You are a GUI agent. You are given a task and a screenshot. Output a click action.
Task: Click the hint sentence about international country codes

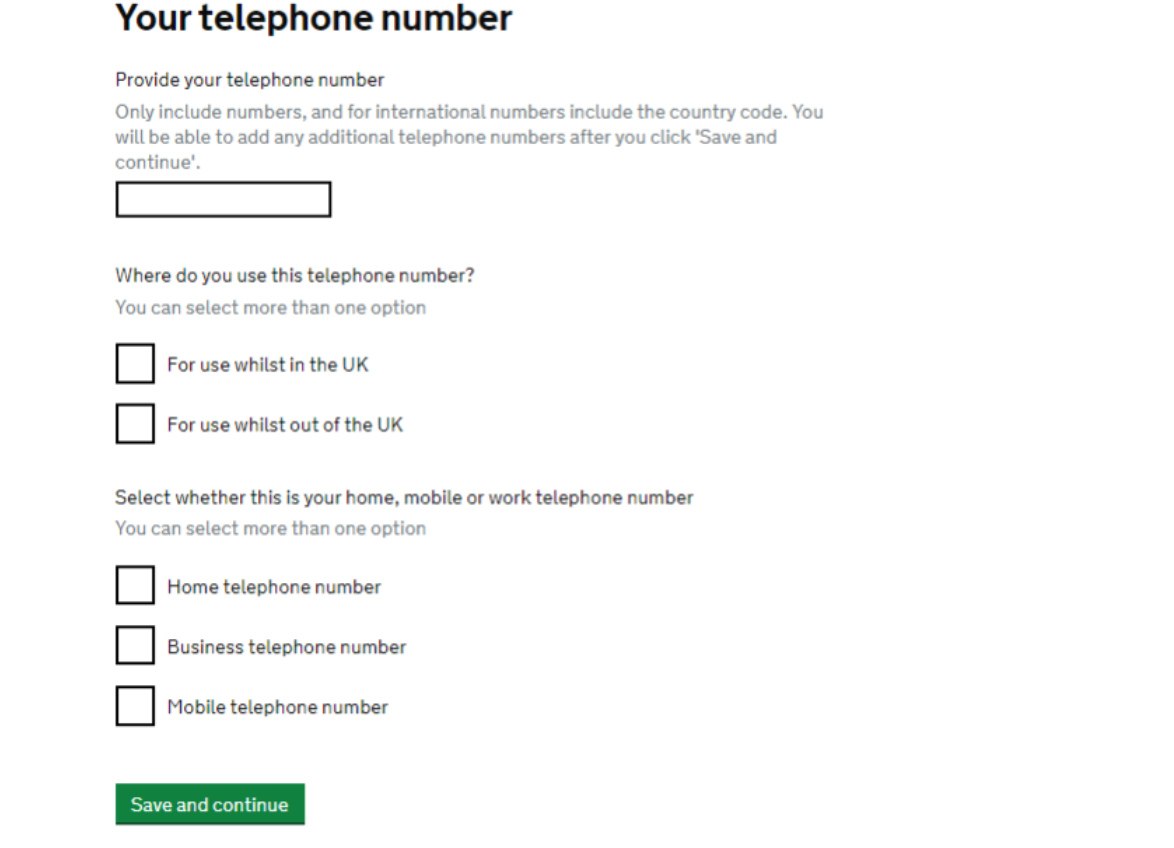469,112
